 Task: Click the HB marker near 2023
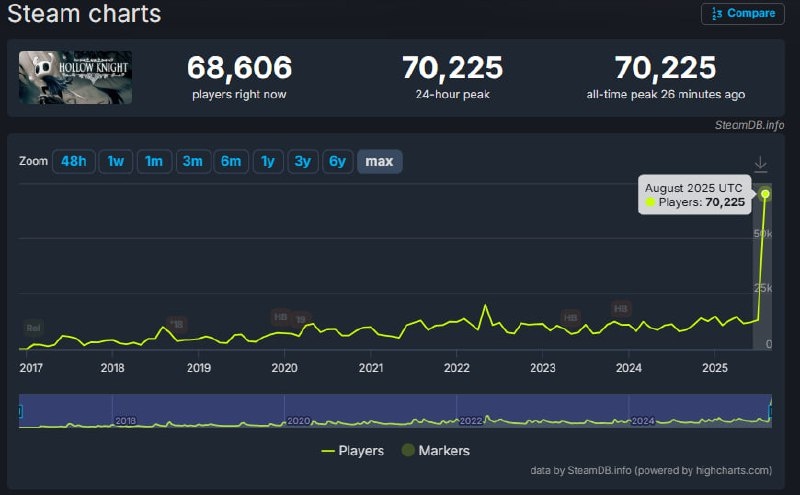[570, 317]
